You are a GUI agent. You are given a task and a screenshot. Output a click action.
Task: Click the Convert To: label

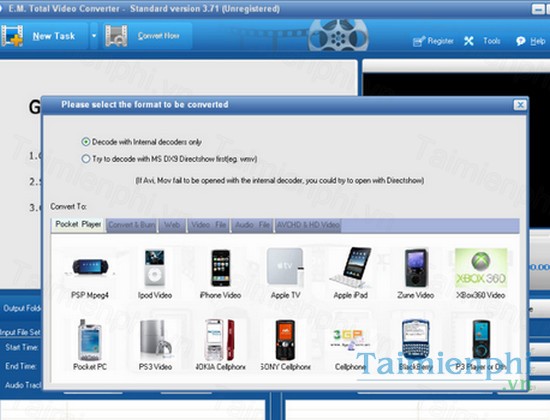[x=68, y=206]
